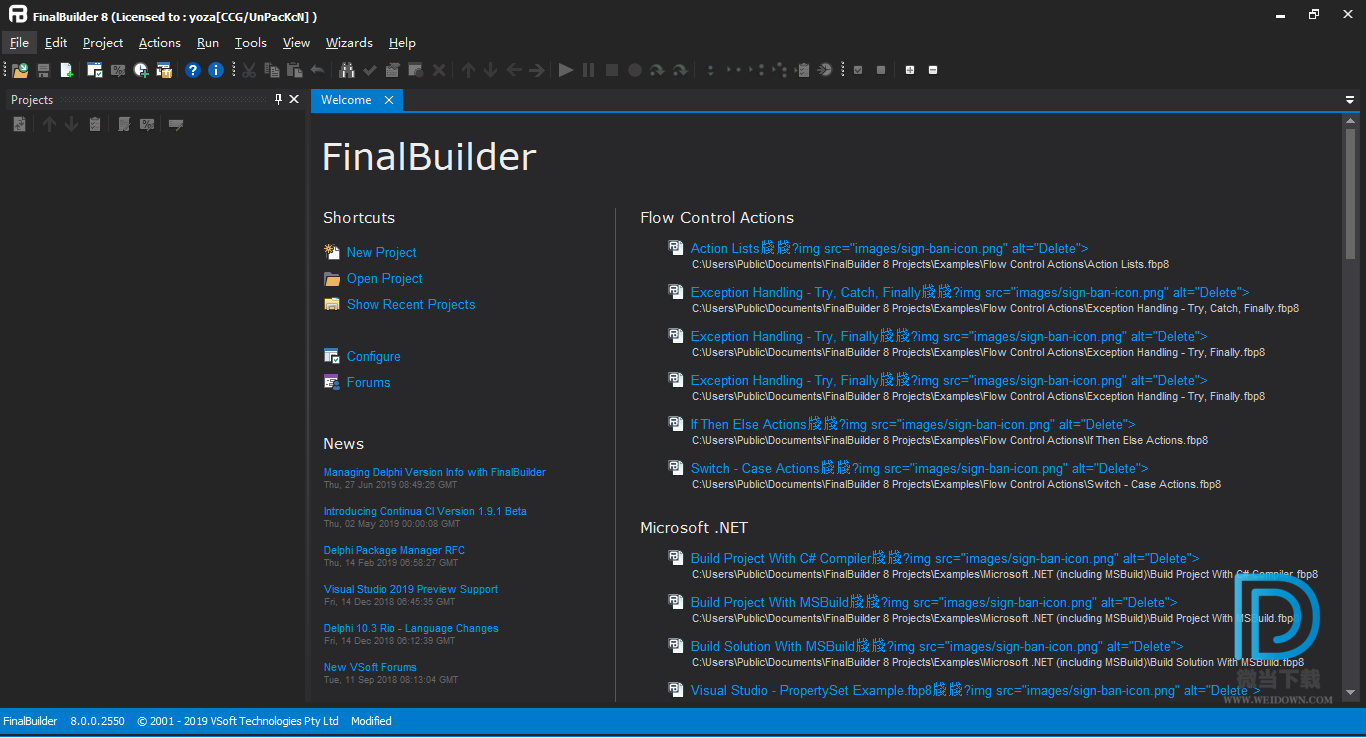Click the Uncheck All square icon in toolbar
This screenshot has width=1366, height=738.
click(881, 70)
